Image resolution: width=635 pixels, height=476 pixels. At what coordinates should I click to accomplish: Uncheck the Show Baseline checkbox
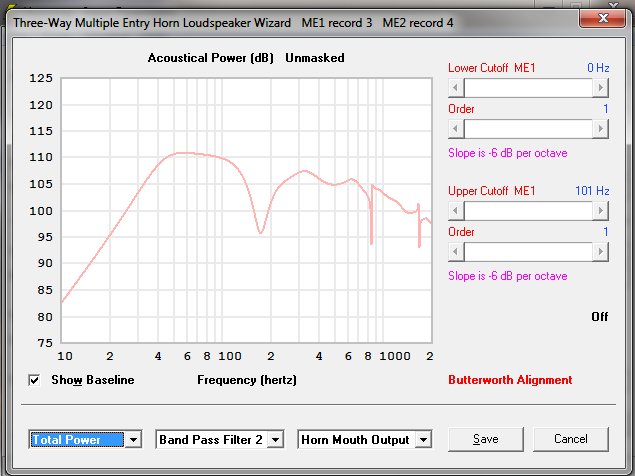pyautogui.click(x=34, y=380)
